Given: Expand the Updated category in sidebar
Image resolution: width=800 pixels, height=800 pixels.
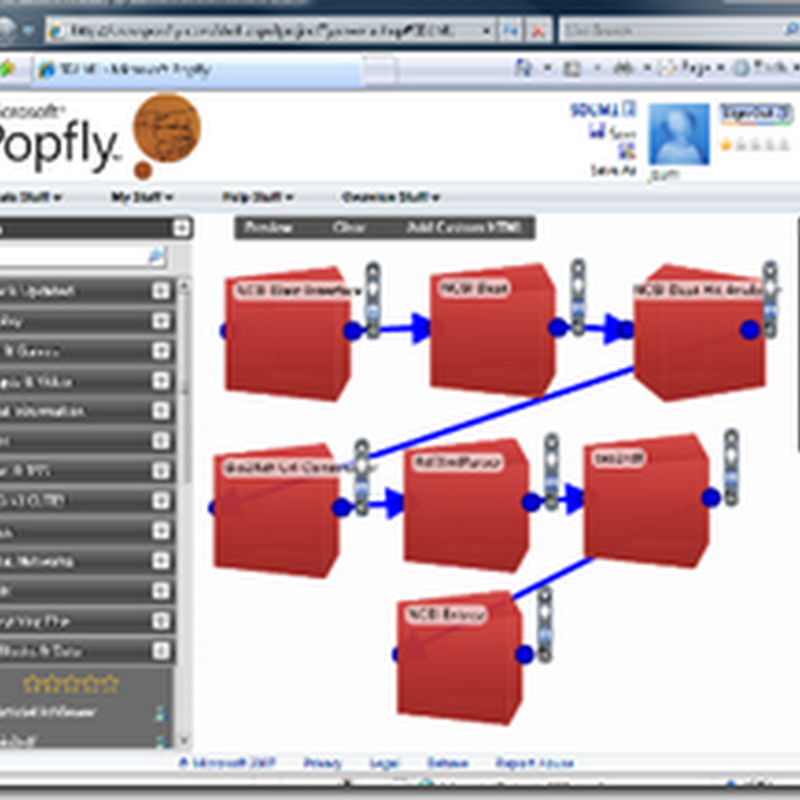Looking at the screenshot, I should point(161,291).
